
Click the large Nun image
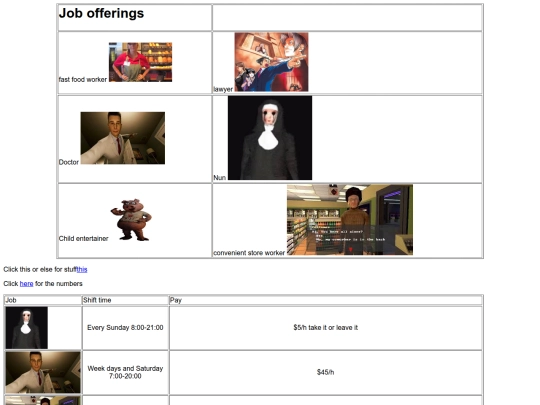270,138
